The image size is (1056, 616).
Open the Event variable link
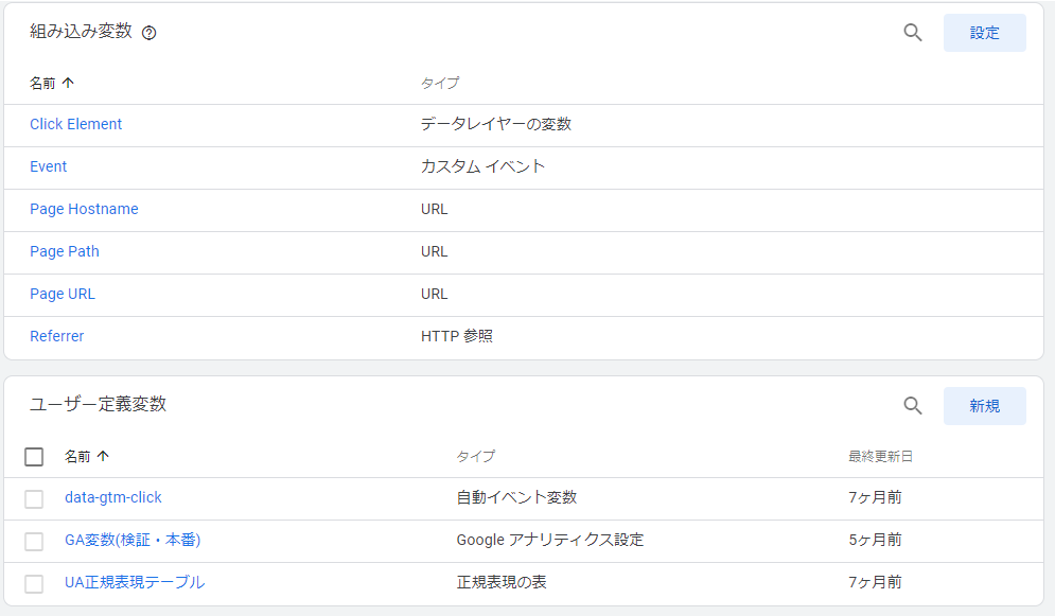coord(48,167)
